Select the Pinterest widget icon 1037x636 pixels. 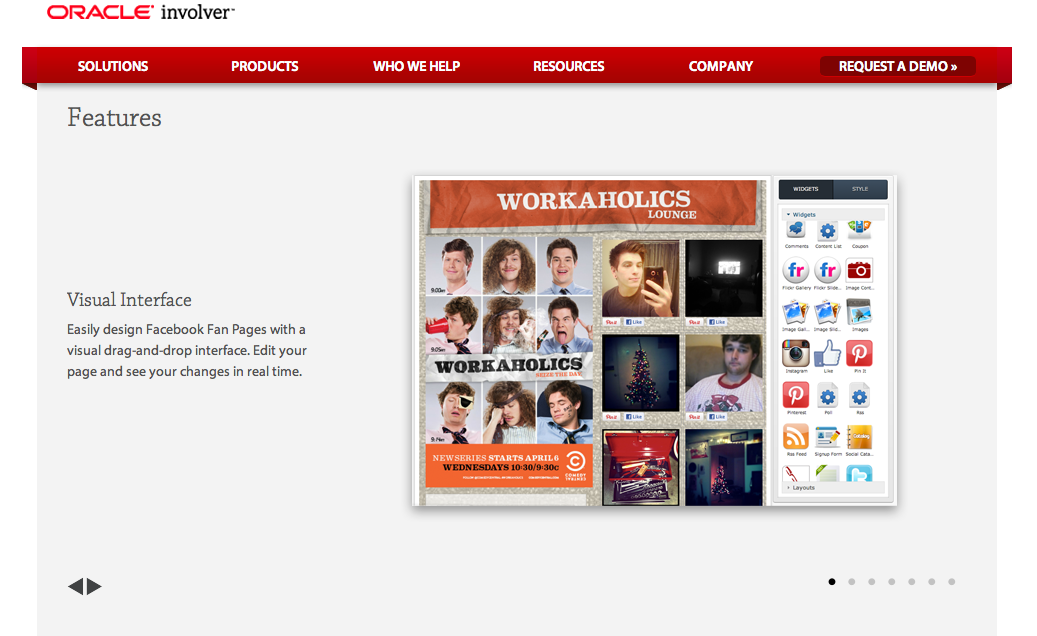tap(796, 395)
